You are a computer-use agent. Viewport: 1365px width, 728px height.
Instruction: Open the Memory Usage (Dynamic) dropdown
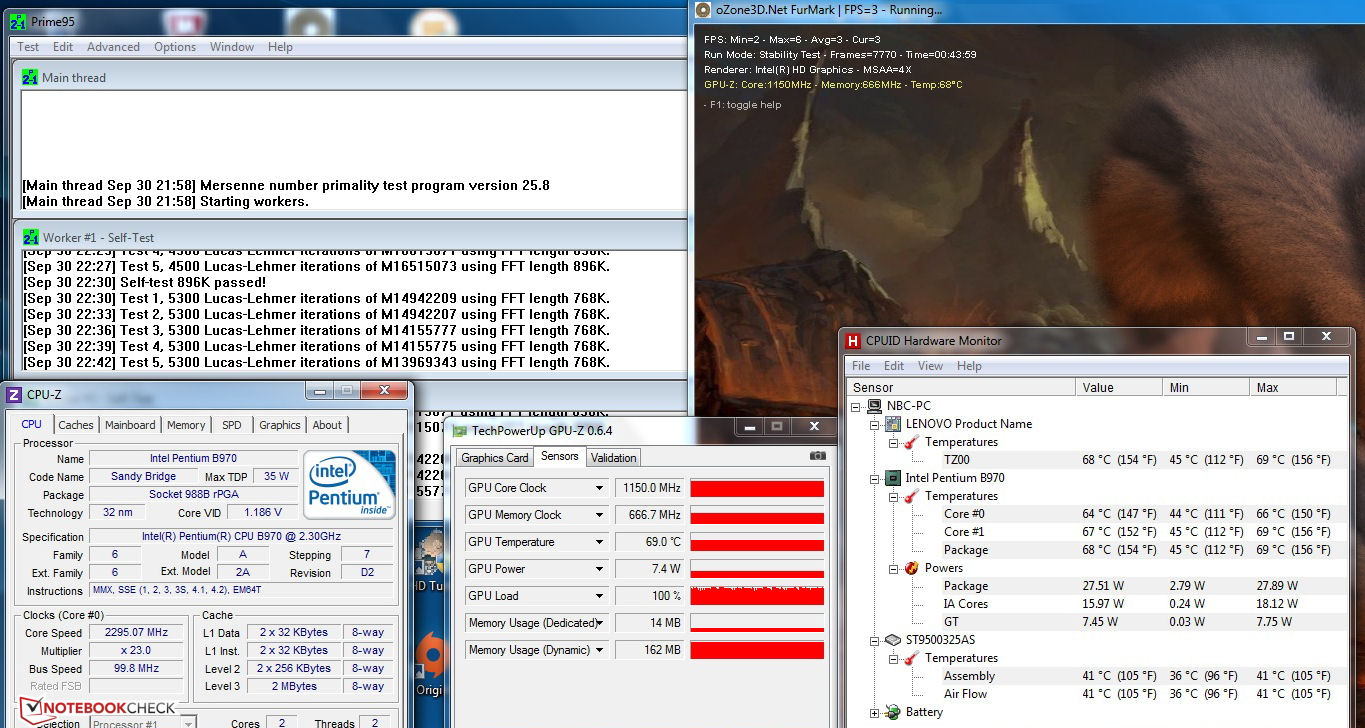600,650
